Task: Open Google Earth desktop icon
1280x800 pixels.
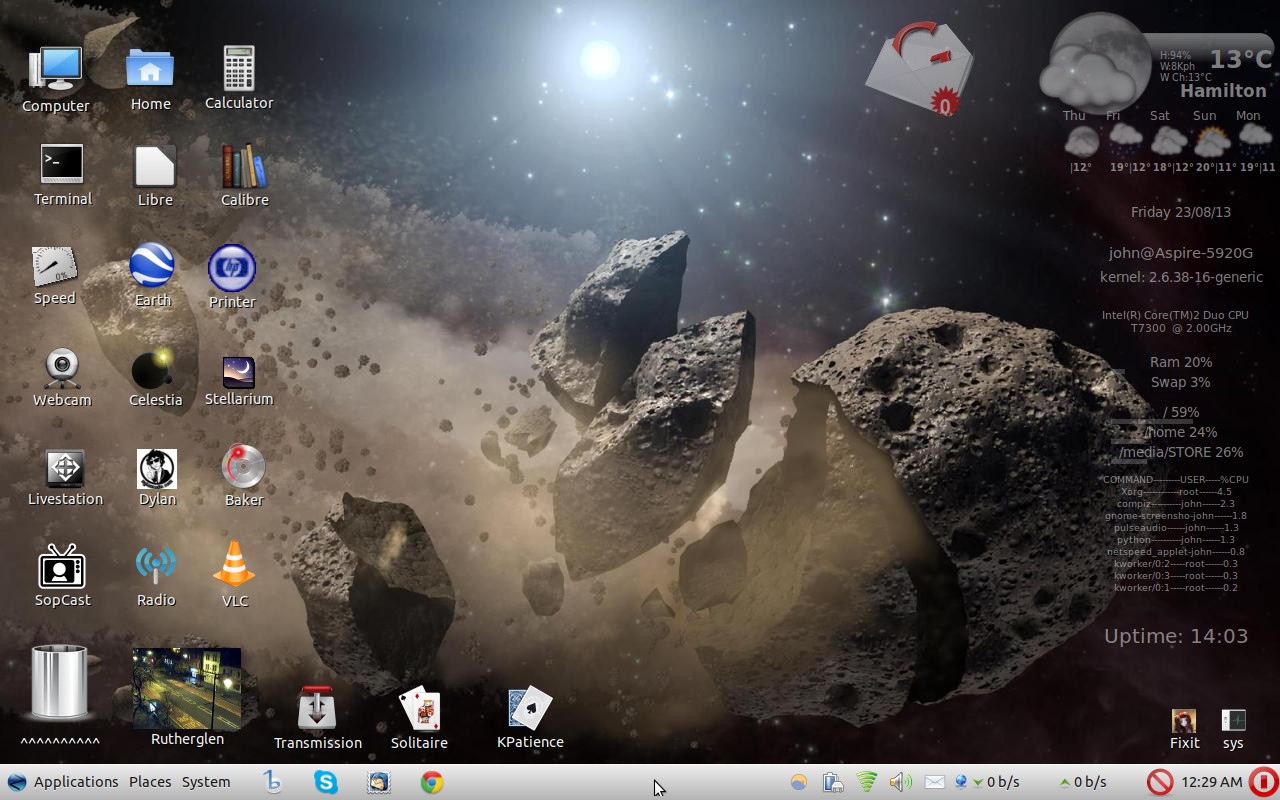Action: 152,267
